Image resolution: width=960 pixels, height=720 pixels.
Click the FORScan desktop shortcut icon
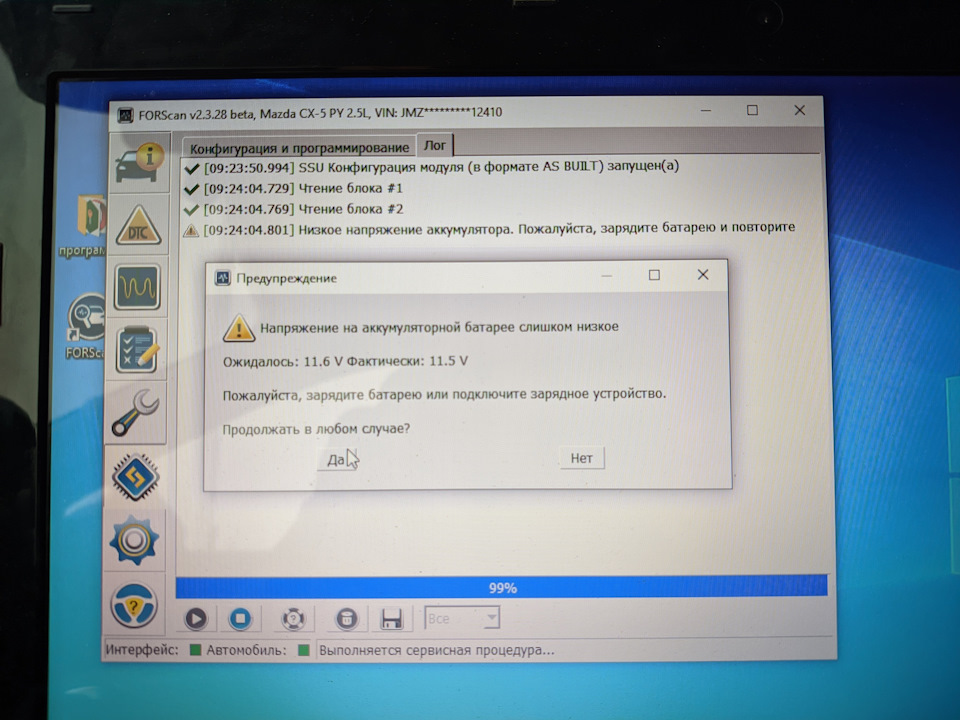click(86, 318)
